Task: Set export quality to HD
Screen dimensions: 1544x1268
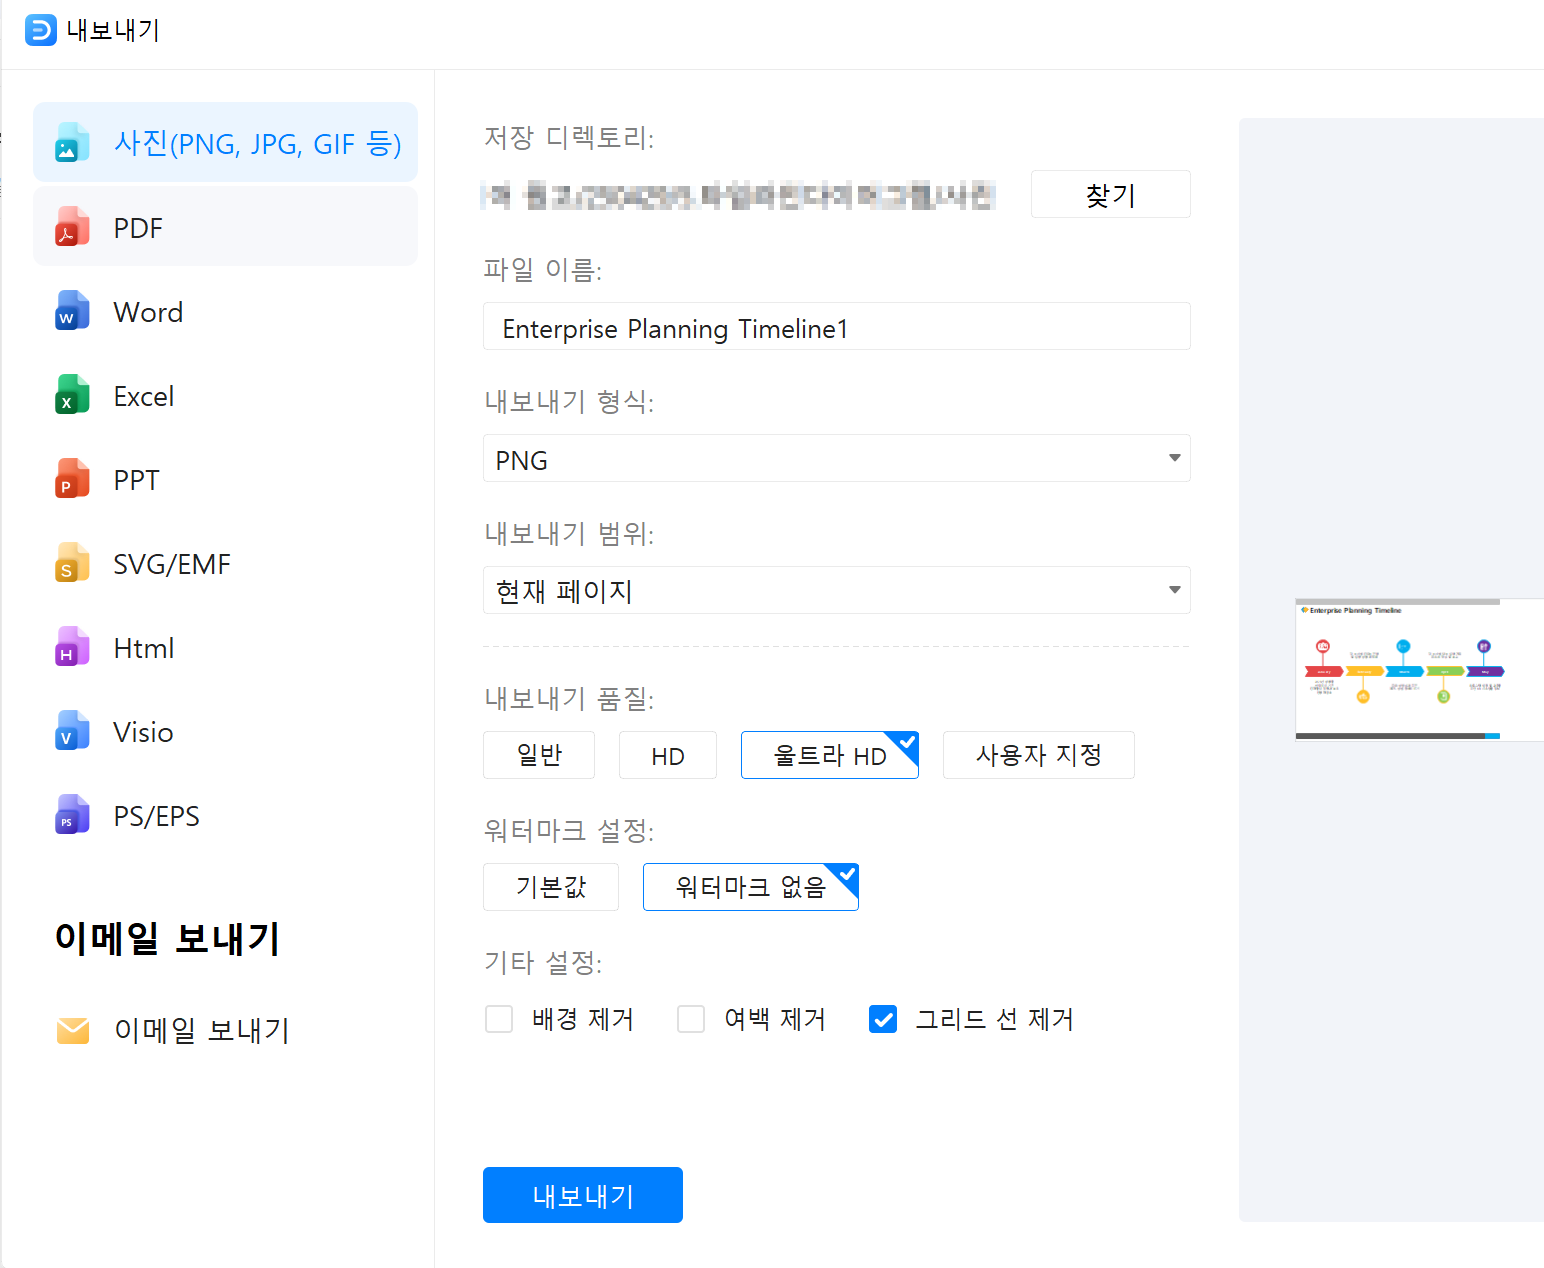Action: 668,755
